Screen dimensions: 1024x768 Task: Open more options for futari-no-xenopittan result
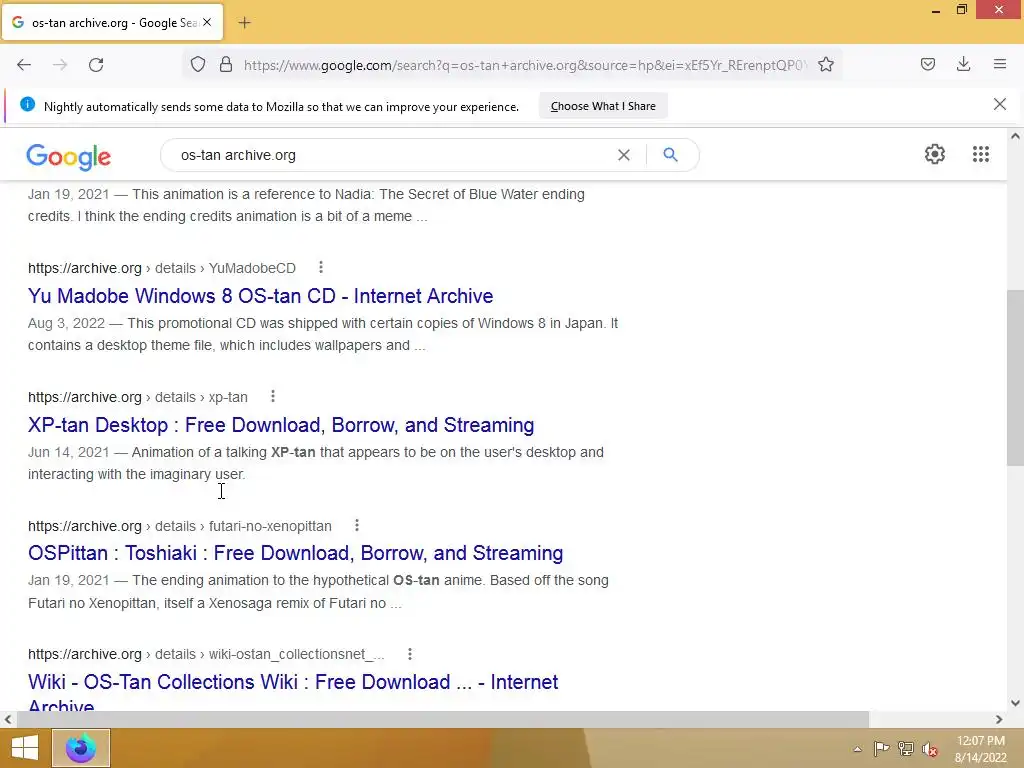pos(357,525)
